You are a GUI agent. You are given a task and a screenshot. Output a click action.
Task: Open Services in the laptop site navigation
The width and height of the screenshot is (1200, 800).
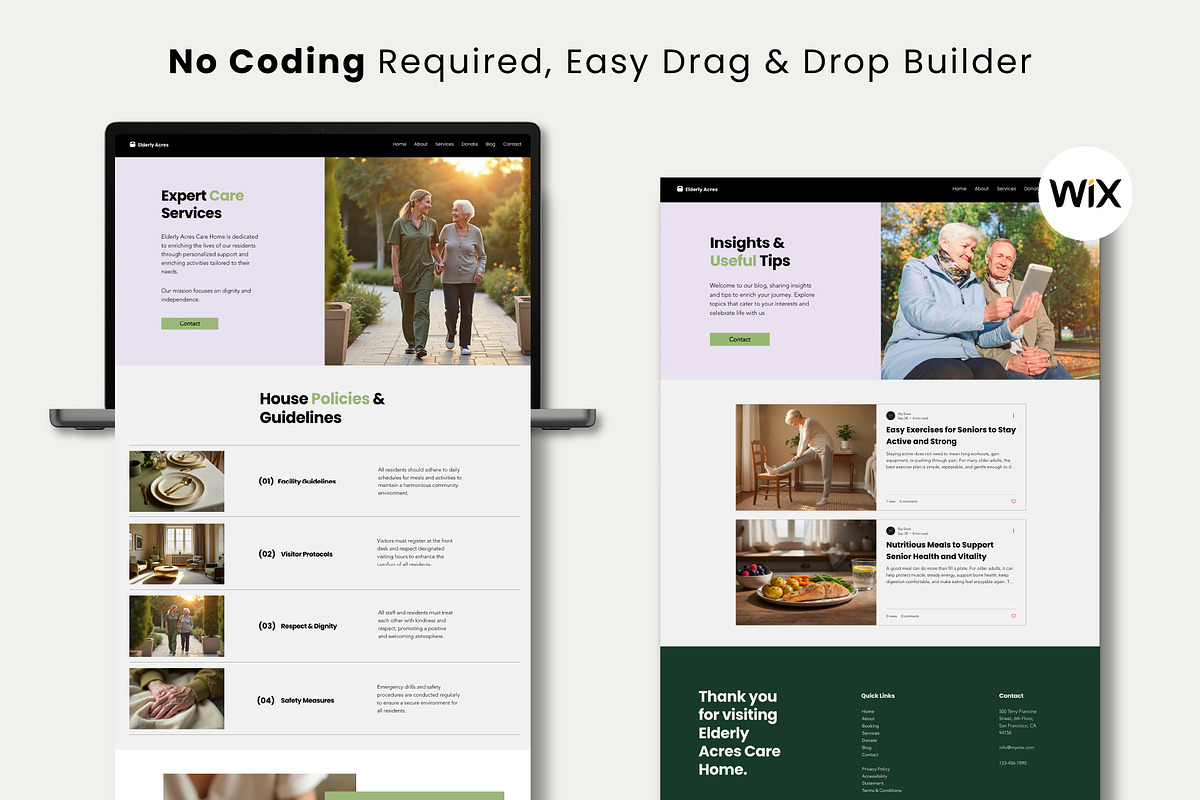pos(444,144)
